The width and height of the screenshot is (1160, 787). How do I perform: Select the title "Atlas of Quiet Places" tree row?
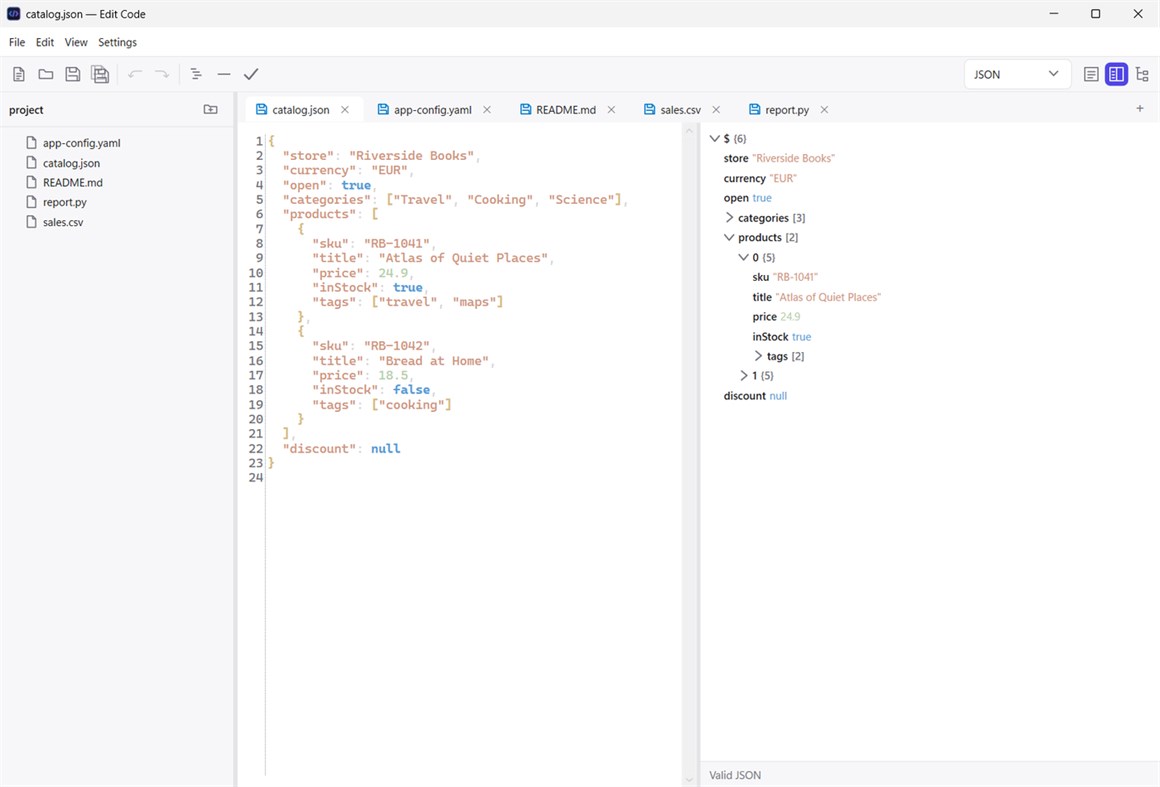(x=817, y=297)
